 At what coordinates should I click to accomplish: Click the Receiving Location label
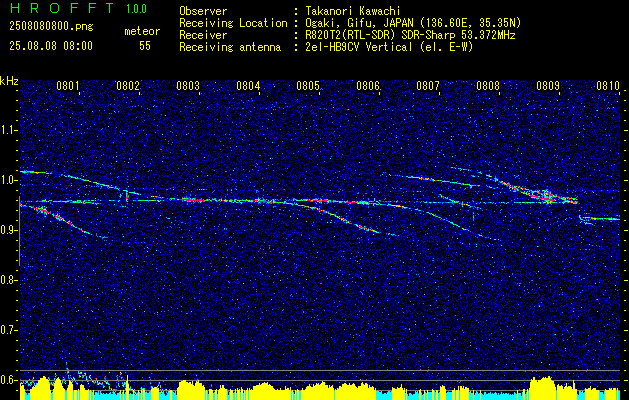click(x=233, y=23)
